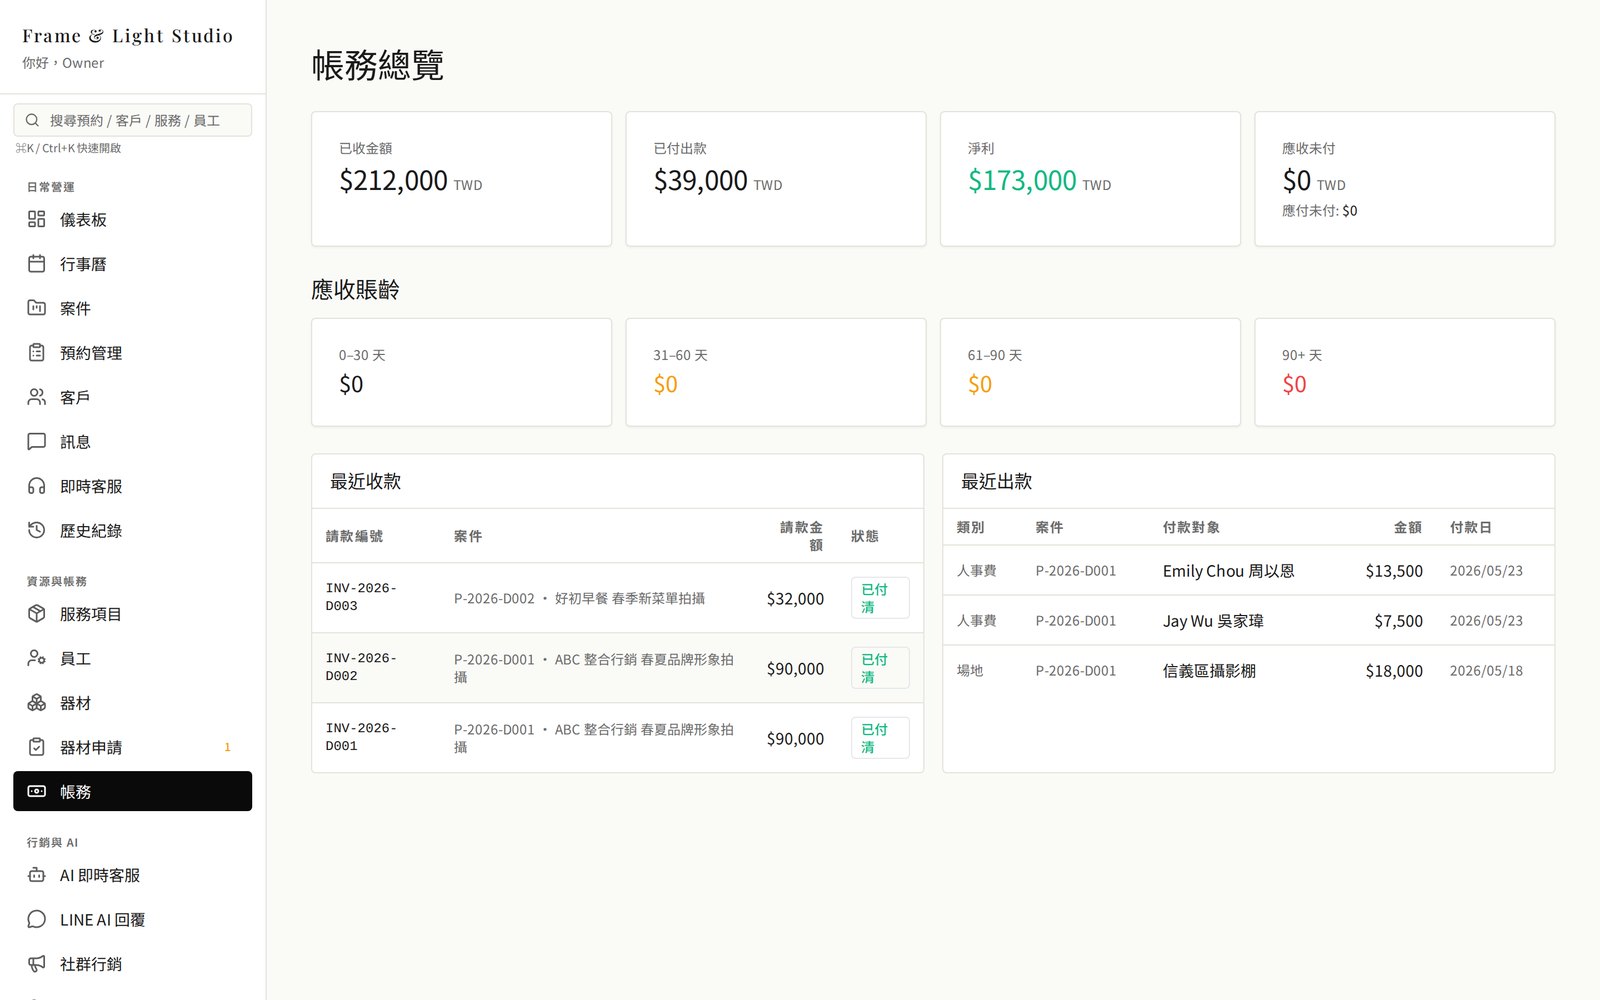Image resolution: width=1600 pixels, height=1000 pixels.
Task: Click the Frame & Light Studio logo text
Action: 127,36
